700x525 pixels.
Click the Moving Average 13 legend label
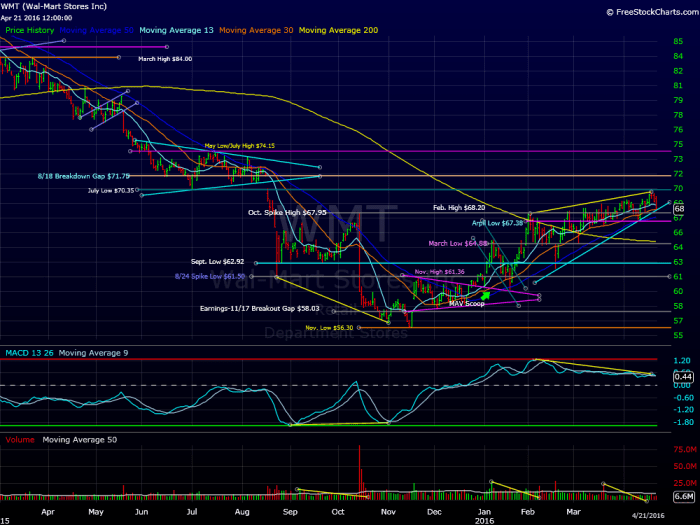pyautogui.click(x=176, y=30)
